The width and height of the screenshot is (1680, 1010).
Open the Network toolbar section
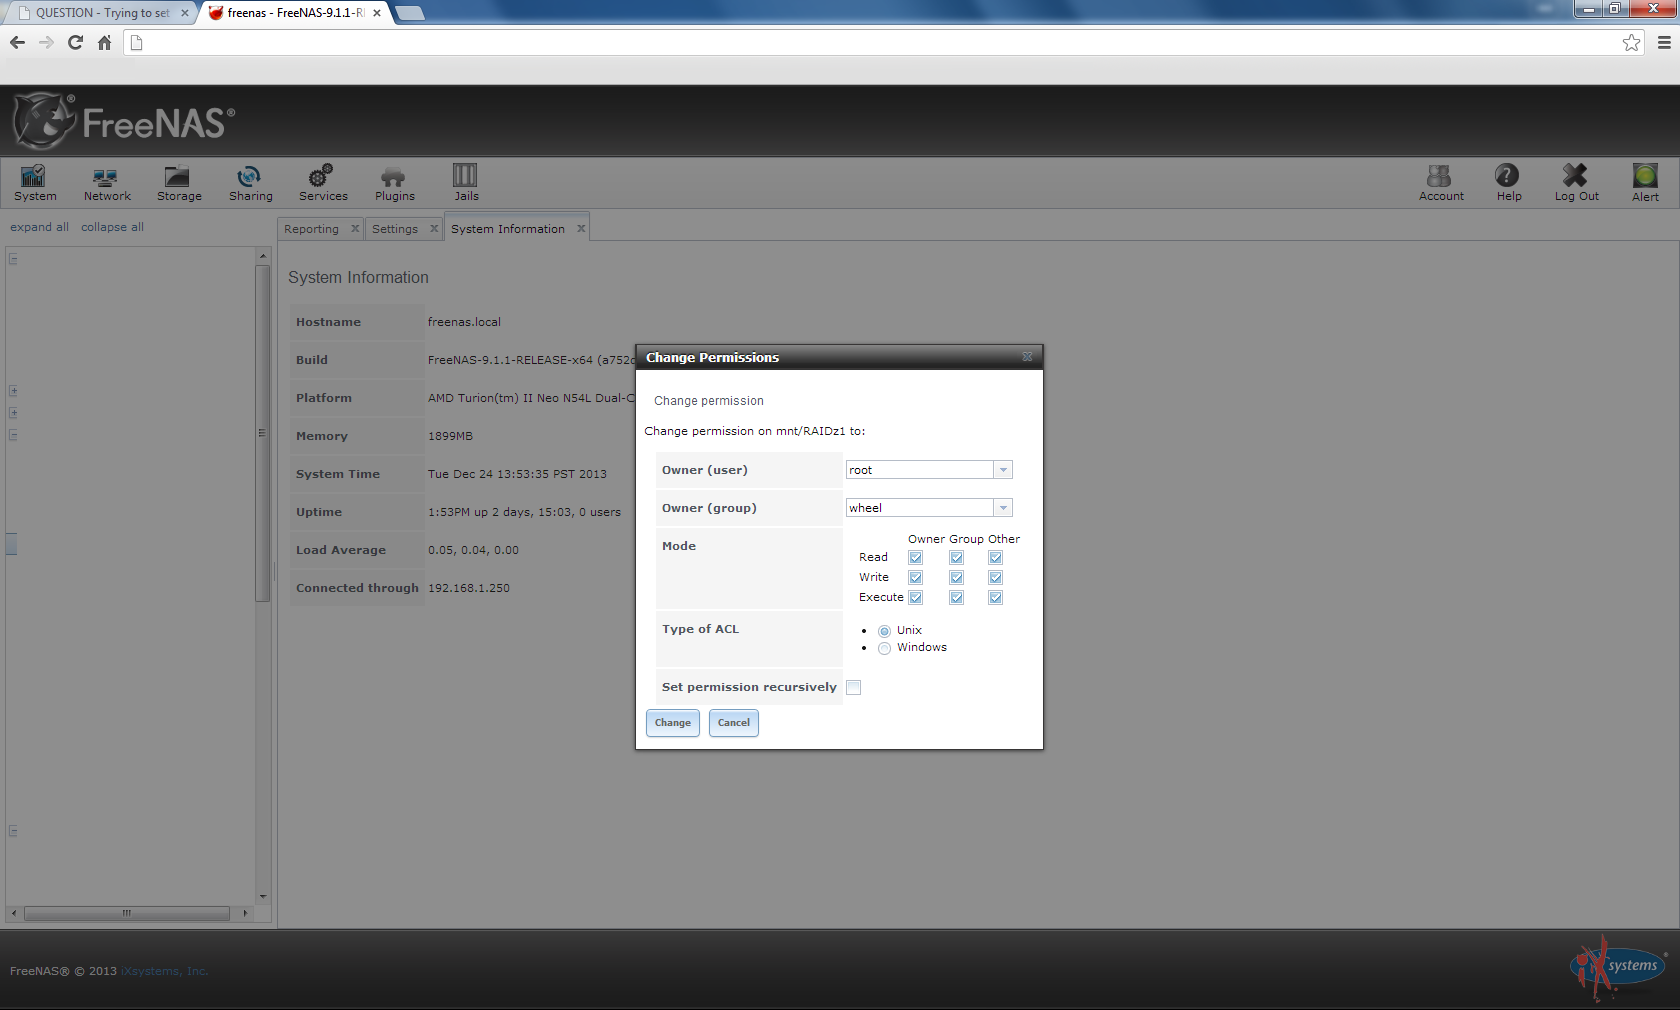coord(107,183)
